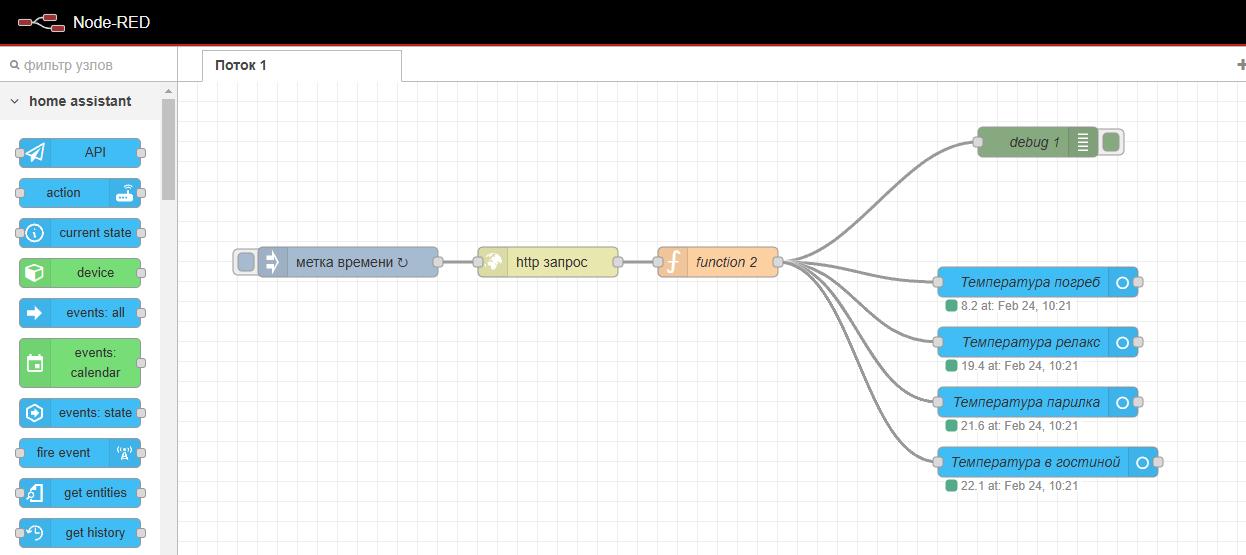The image size is (1246, 555).
Task: Click the palette vertical scrollbar
Action: click(168, 150)
